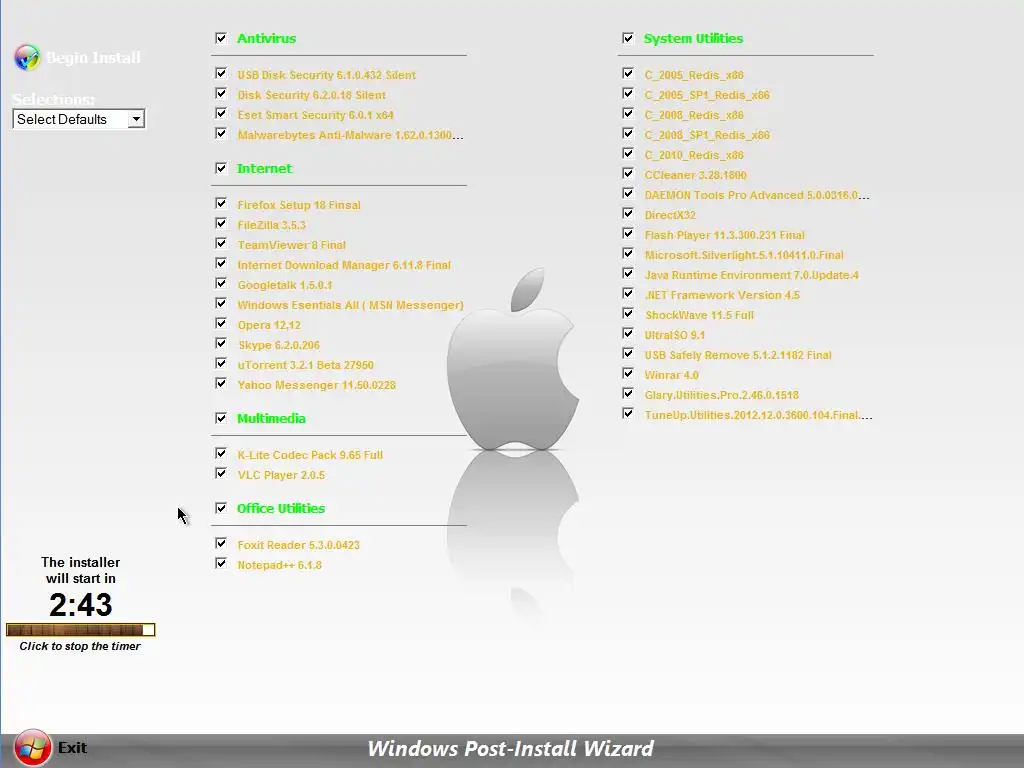Screen dimensions: 1024x768
Task: Toggle the Internet category checkbox
Action: click(221, 168)
